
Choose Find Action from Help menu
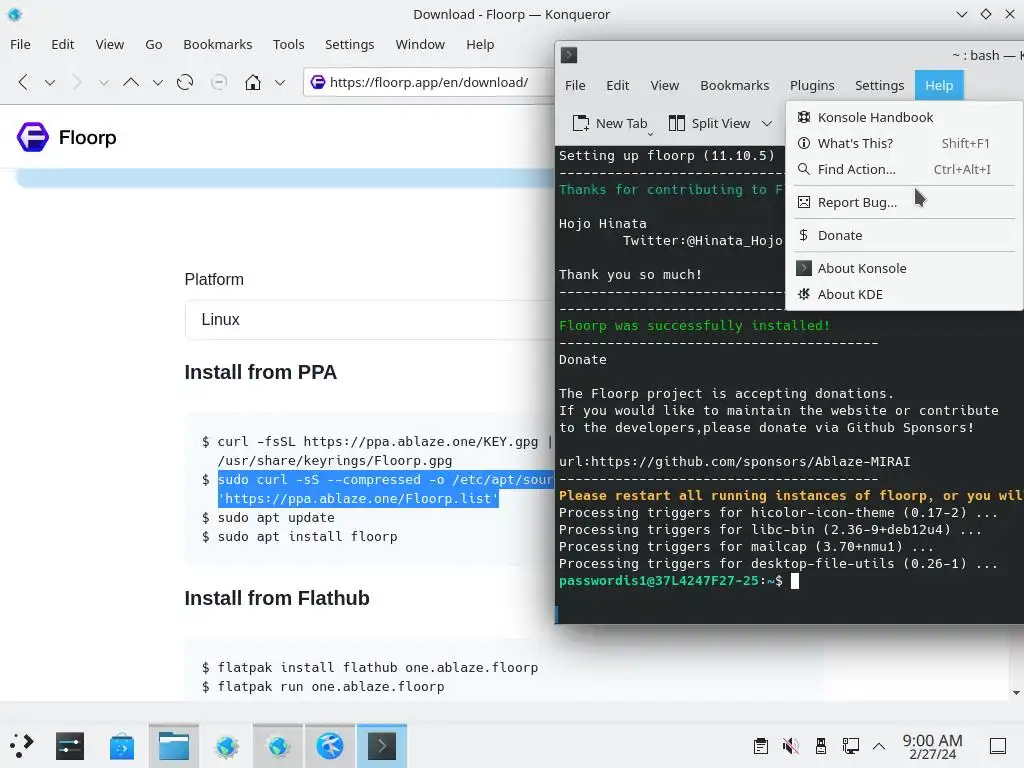(x=904, y=170)
